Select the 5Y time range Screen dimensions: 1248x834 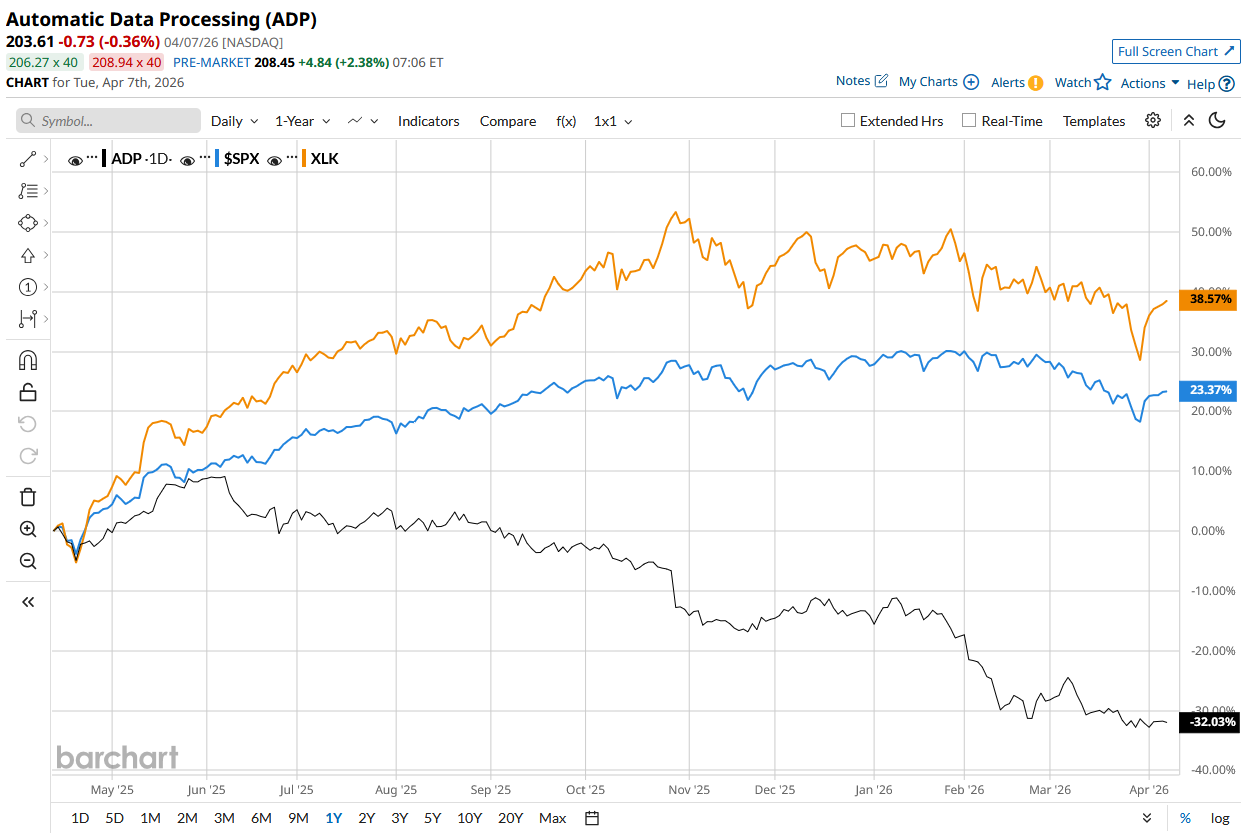(432, 818)
